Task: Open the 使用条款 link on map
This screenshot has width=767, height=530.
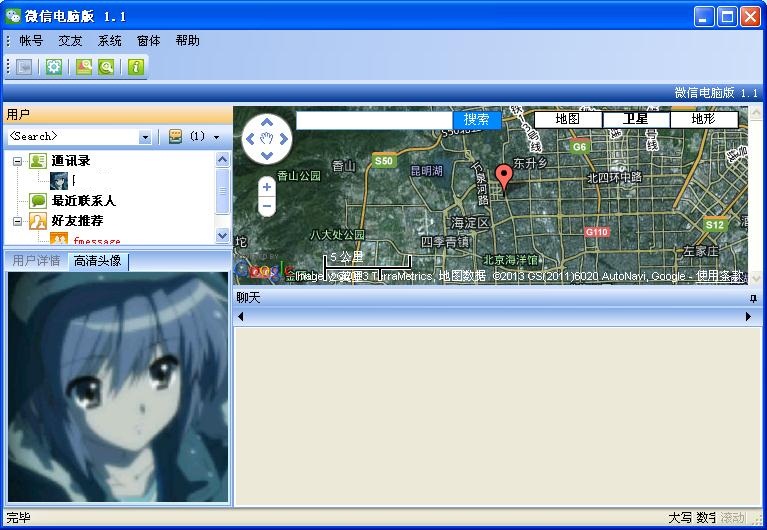Action: [x=720, y=276]
